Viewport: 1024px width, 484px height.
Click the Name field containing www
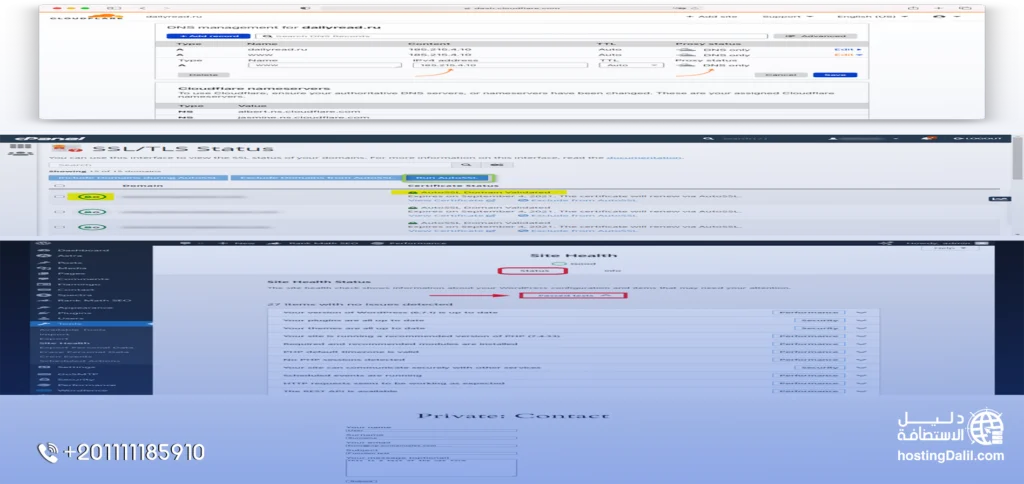325,65
